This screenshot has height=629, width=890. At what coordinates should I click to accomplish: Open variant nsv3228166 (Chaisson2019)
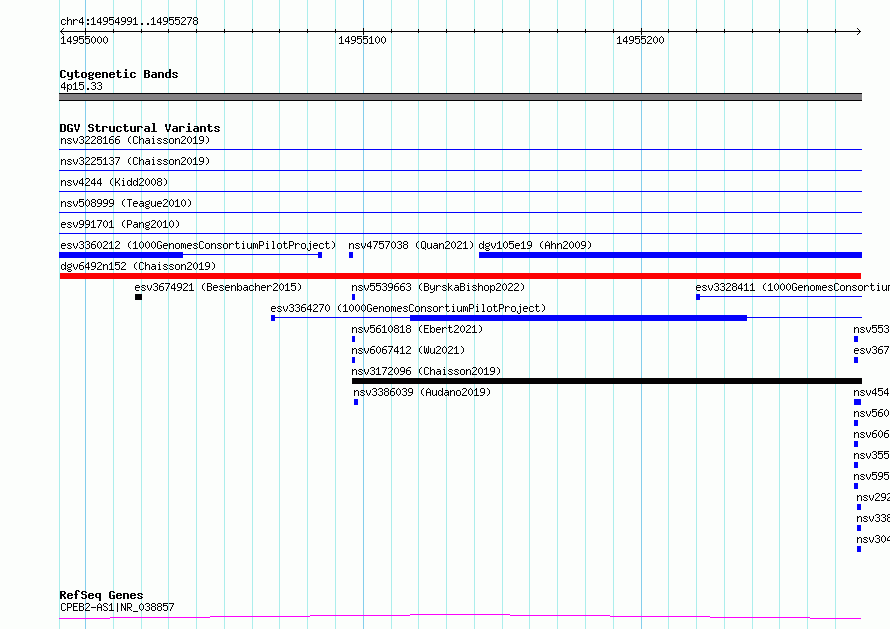135,140
